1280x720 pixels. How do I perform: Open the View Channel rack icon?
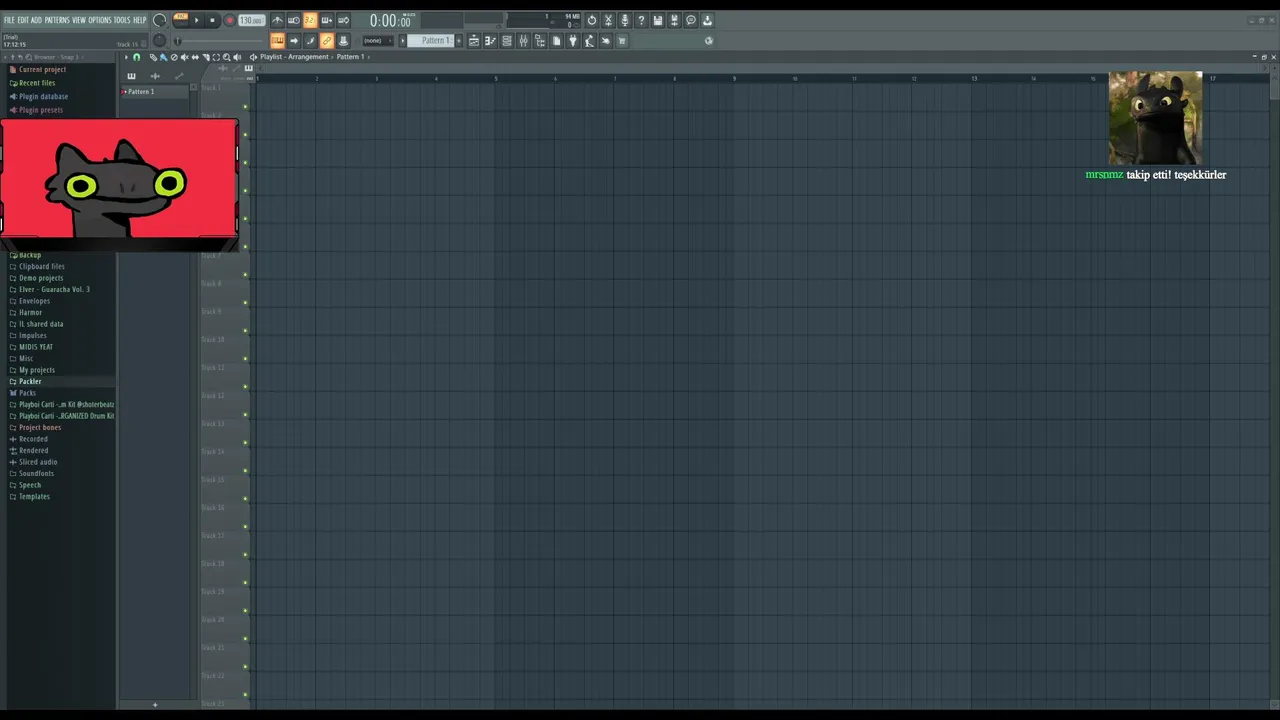(507, 41)
